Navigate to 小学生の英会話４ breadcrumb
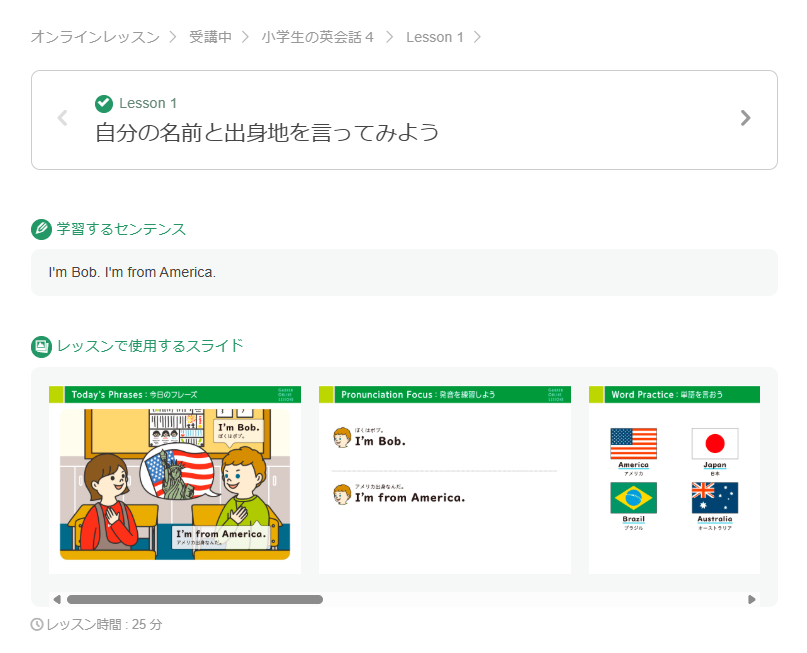Viewport: 807px width, 653px height. [x=318, y=37]
